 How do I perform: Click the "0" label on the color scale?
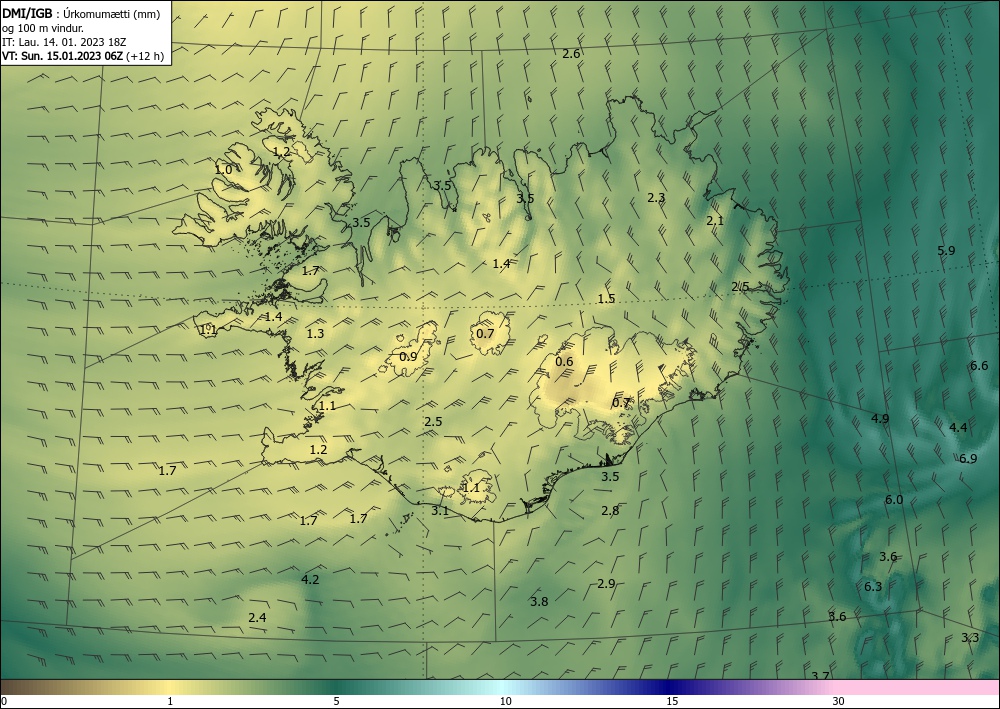[4, 701]
